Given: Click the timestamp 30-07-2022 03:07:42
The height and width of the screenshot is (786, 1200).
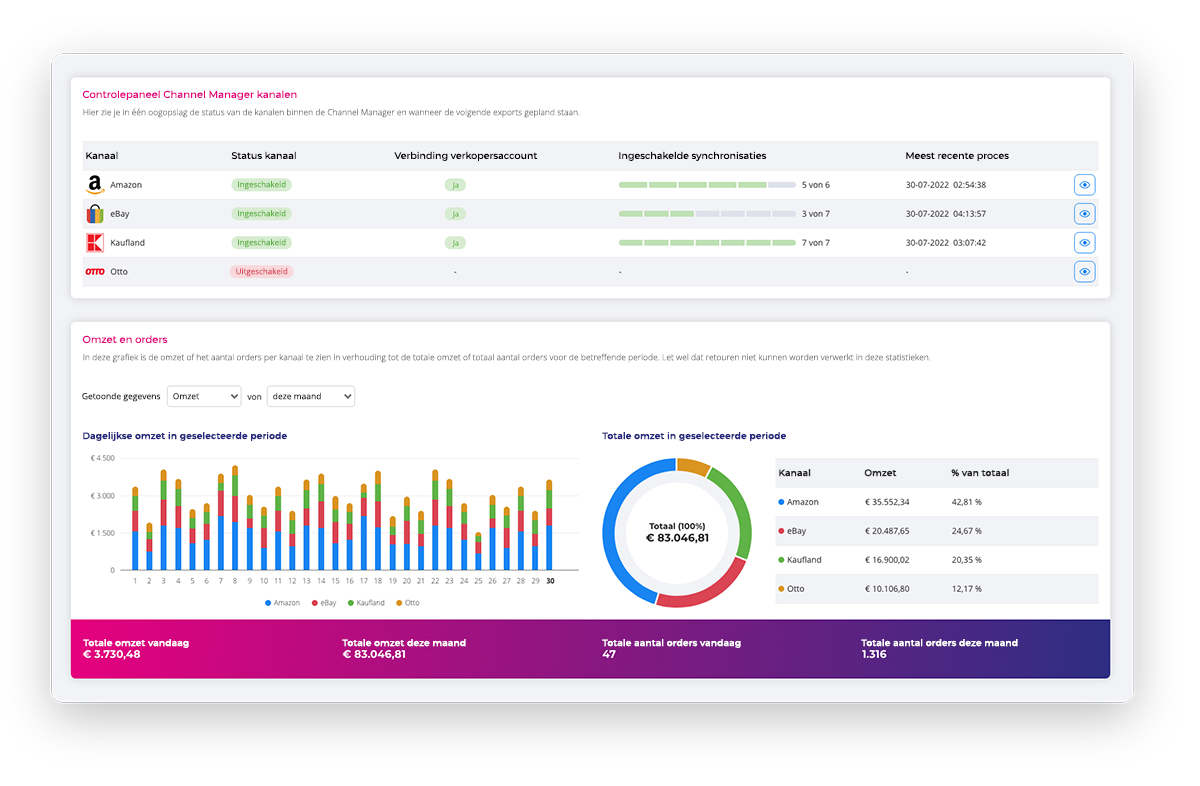Looking at the screenshot, I should 946,243.
